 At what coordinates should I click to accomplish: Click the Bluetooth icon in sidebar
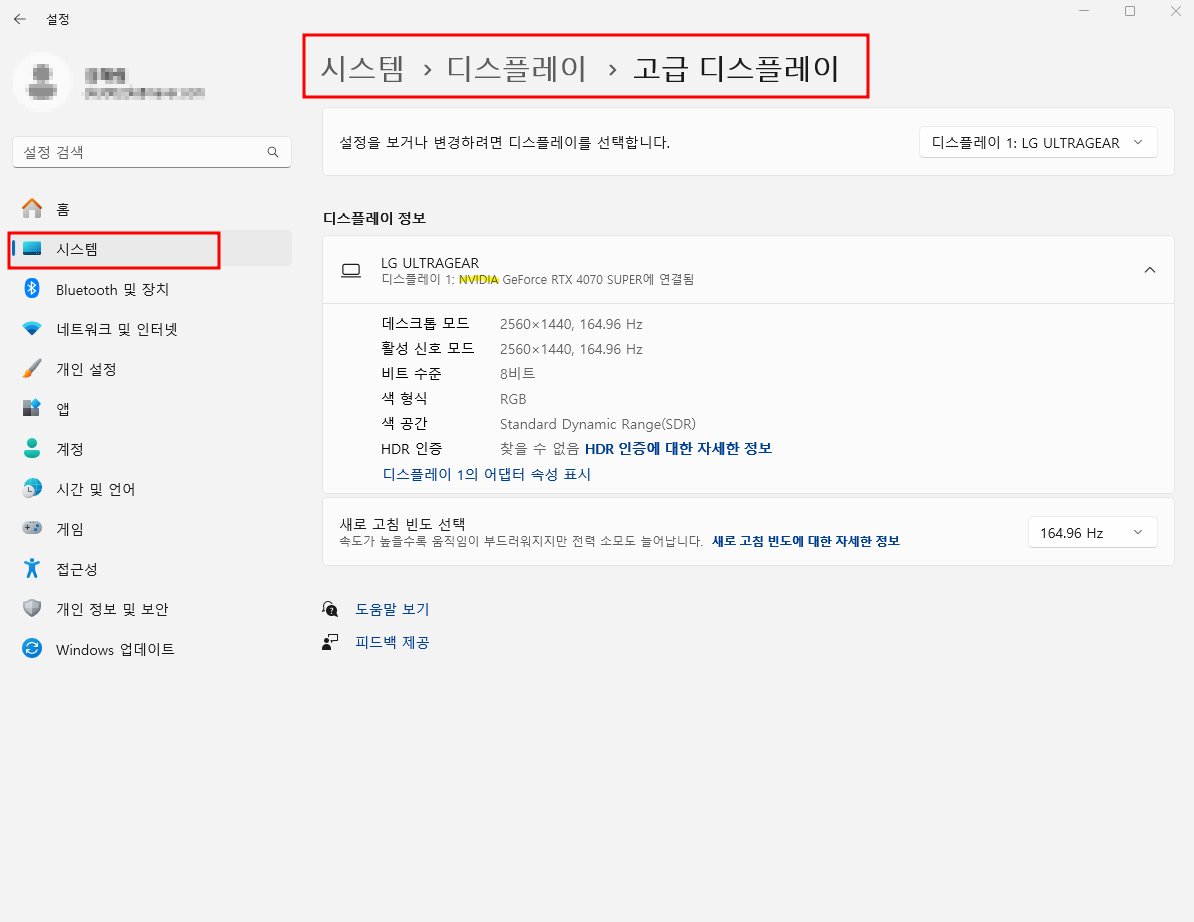coord(32,289)
